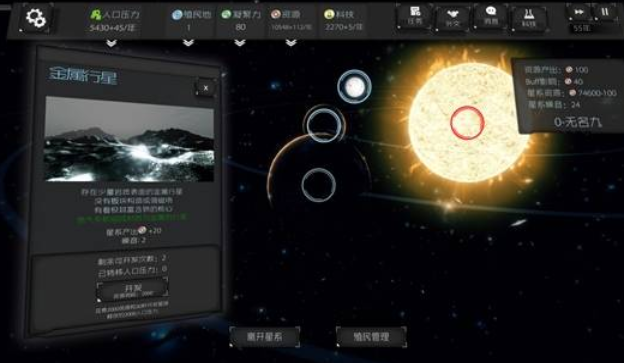Expand chevron under 资源
624x363 pixels.
point(291,43)
